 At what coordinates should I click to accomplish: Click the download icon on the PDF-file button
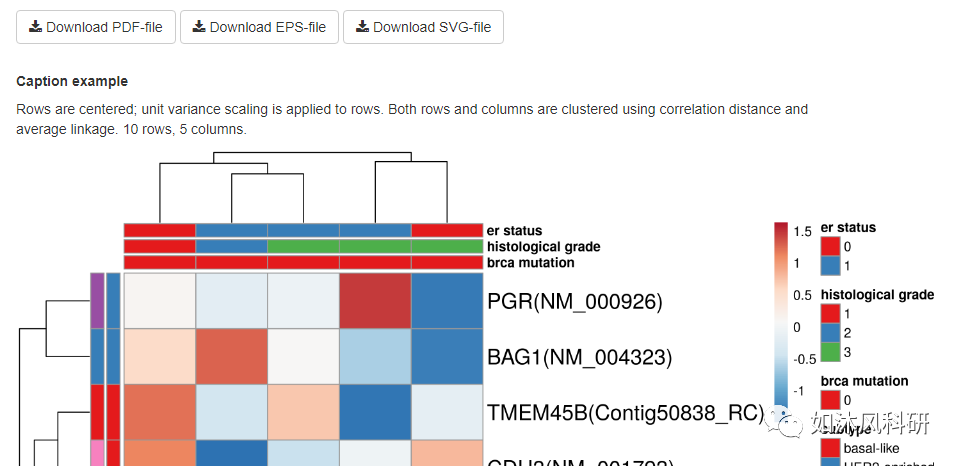pyautogui.click(x=35, y=27)
